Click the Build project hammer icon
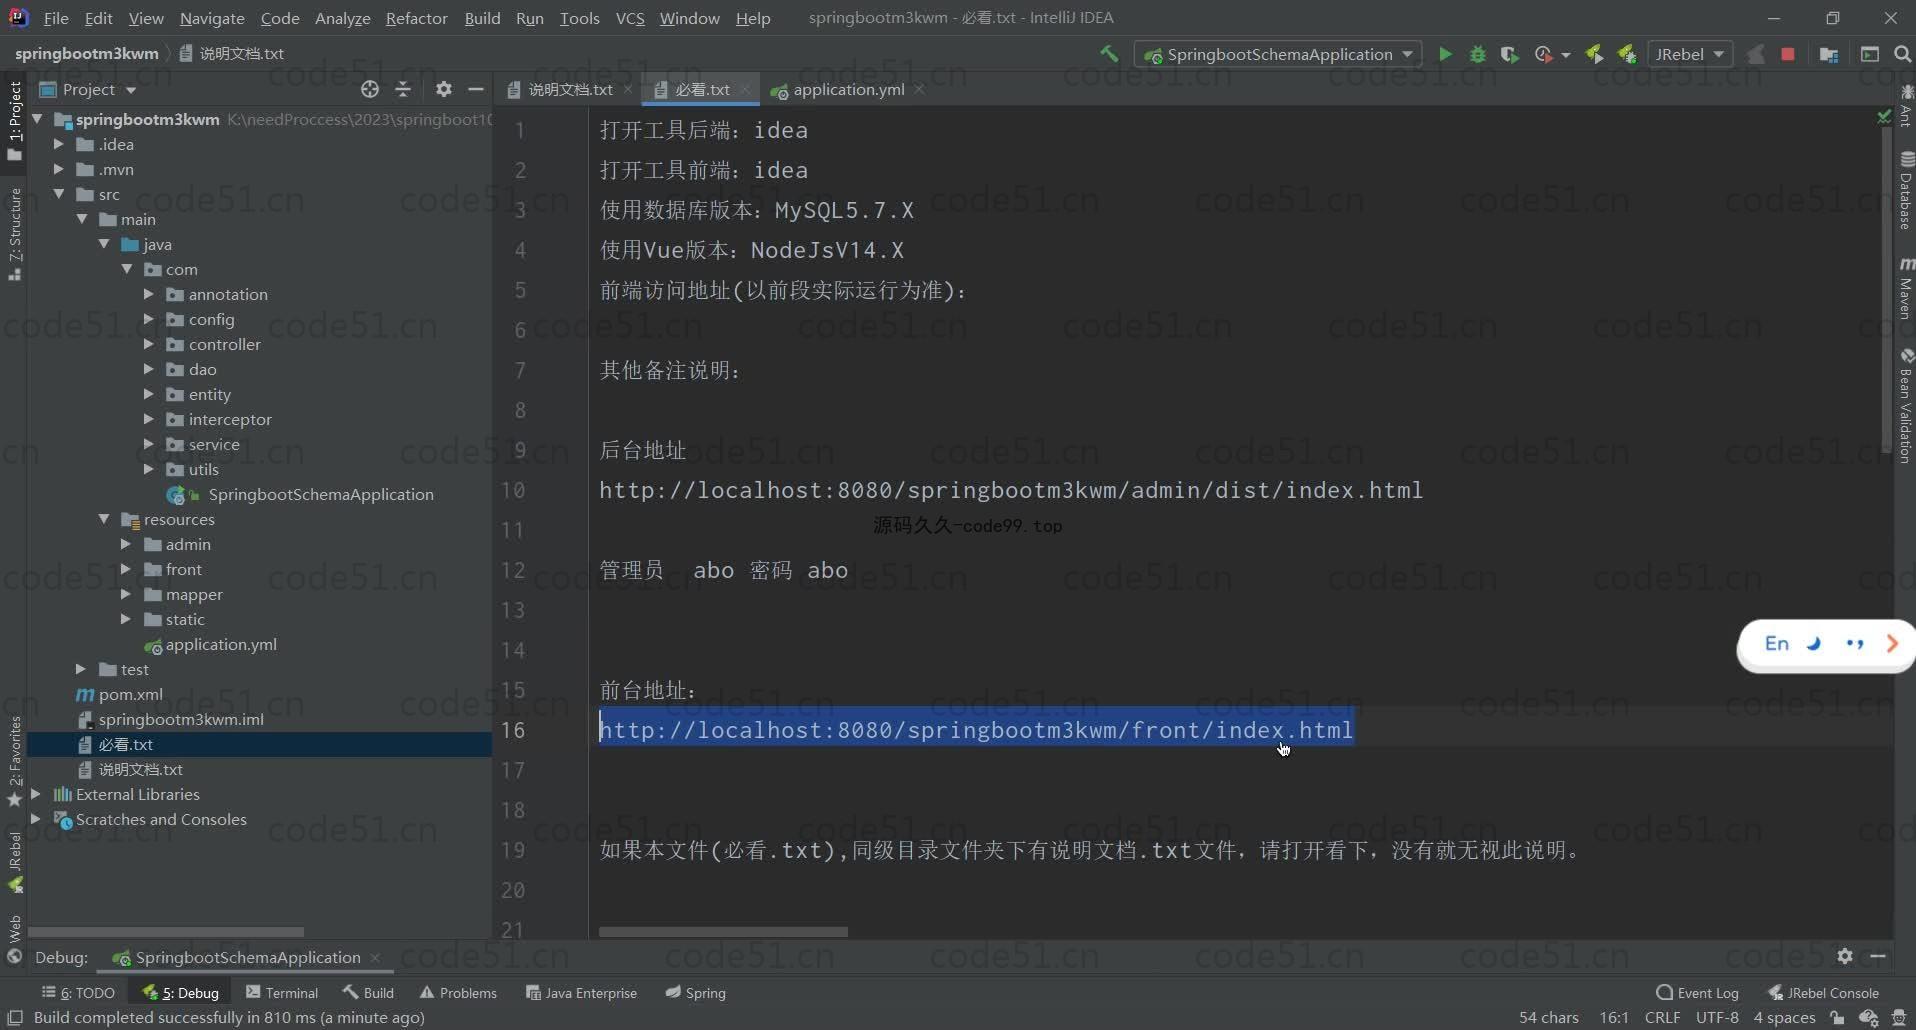The width and height of the screenshot is (1916, 1030). click(1109, 54)
